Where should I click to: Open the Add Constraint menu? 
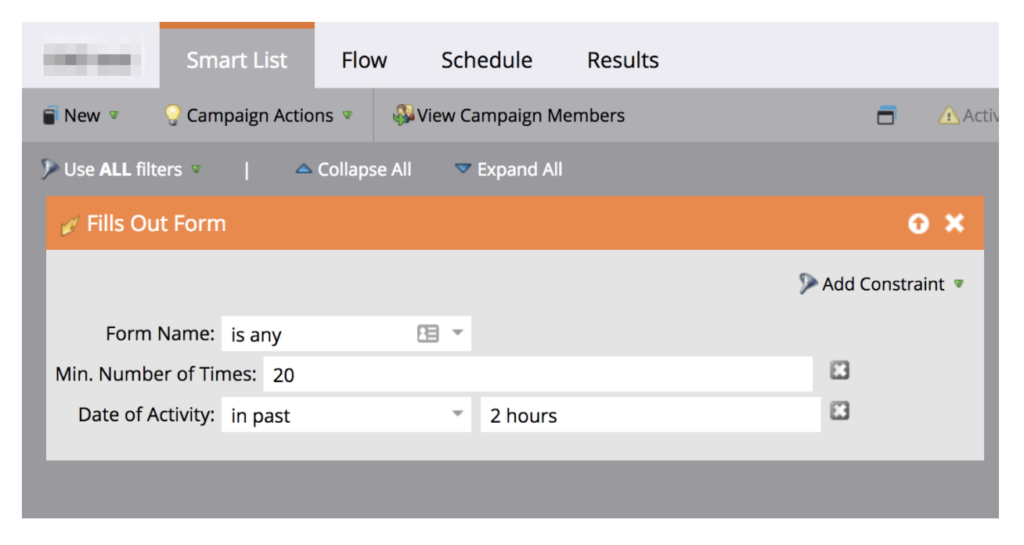pos(882,284)
